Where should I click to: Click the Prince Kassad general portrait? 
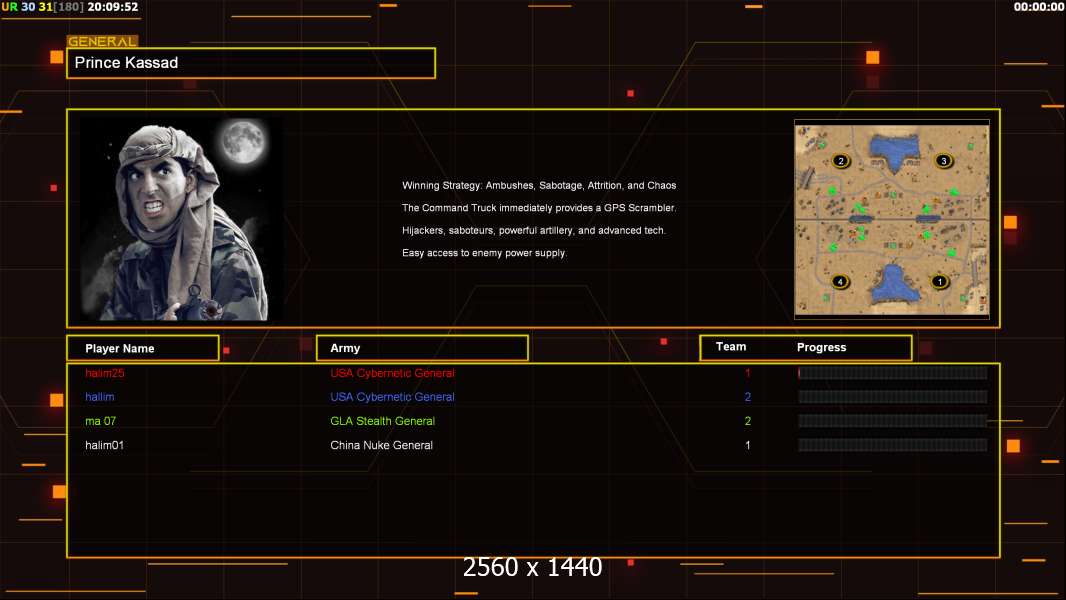tap(180, 219)
